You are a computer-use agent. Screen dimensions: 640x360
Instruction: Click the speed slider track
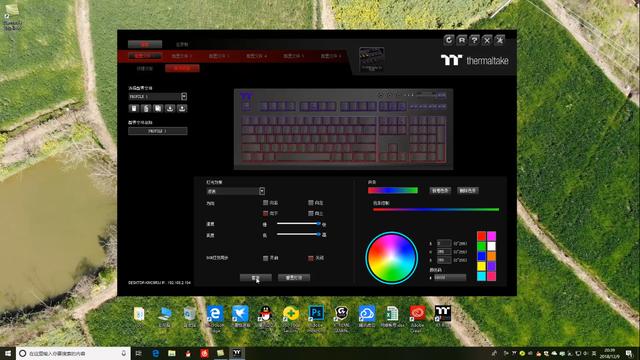coord(298,223)
